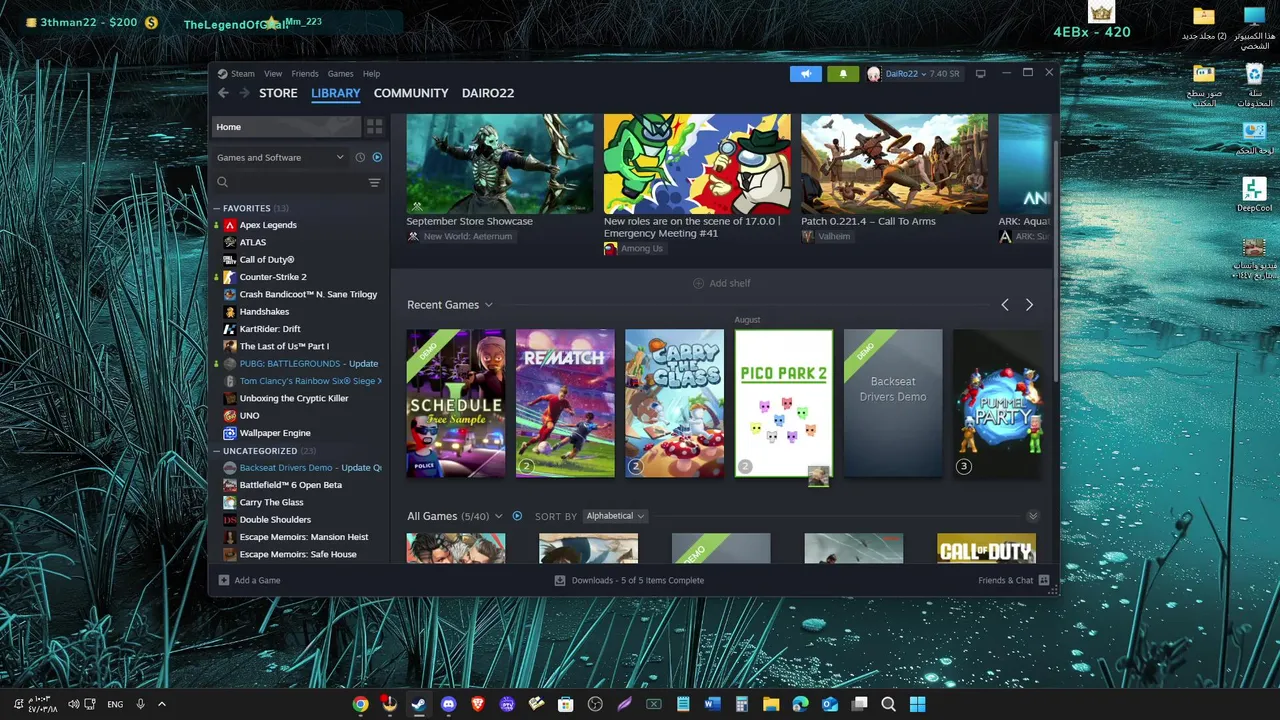This screenshot has width=1280, height=720.
Task: Open Recent Games shelf dropdown
Action: [489, 305]
